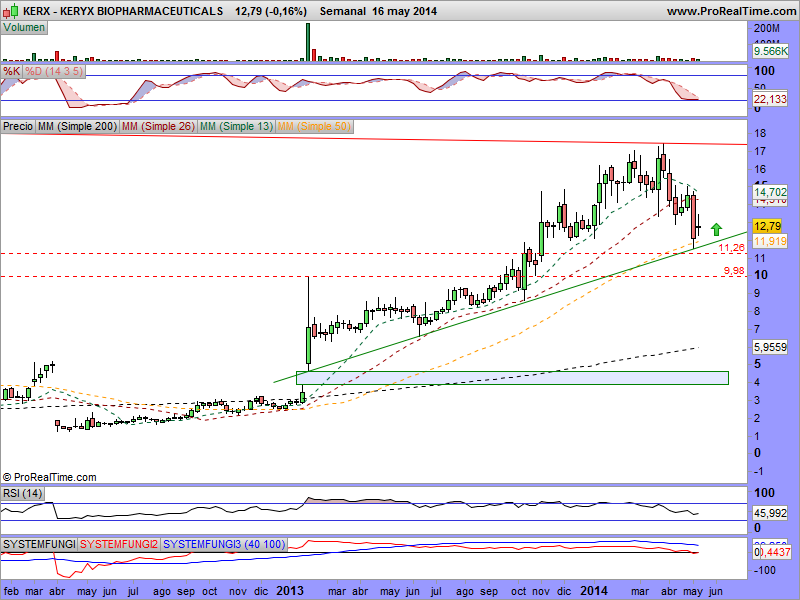Click the 200M volume axis label
800x600 pixels.
767,28
